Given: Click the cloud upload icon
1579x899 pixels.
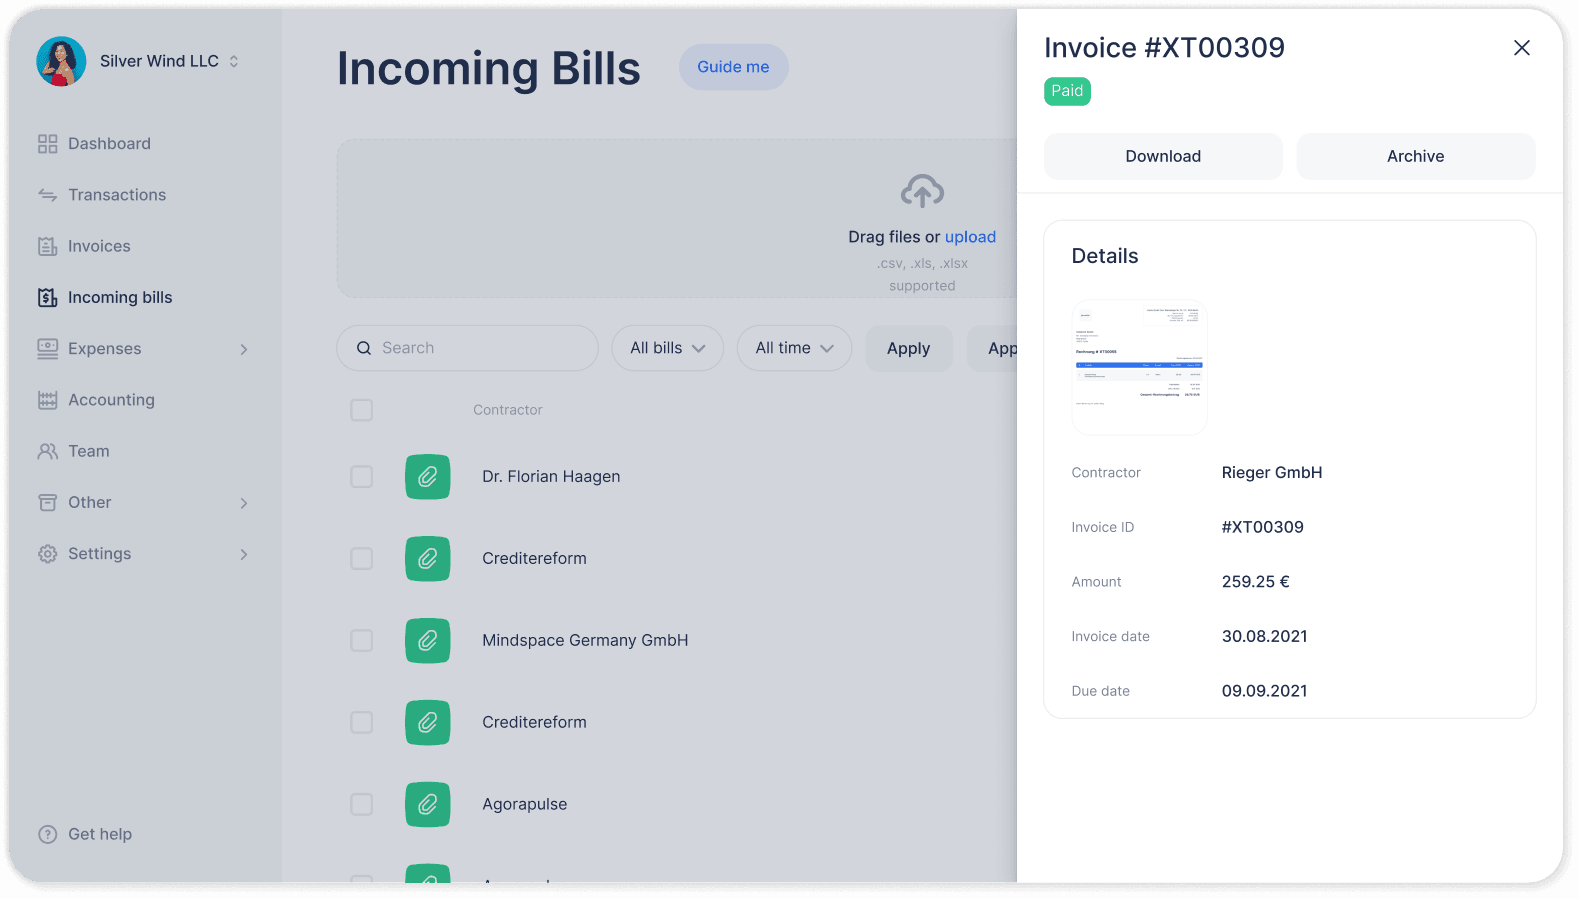Looking at the screenshot, I should (x=922, y=191).
